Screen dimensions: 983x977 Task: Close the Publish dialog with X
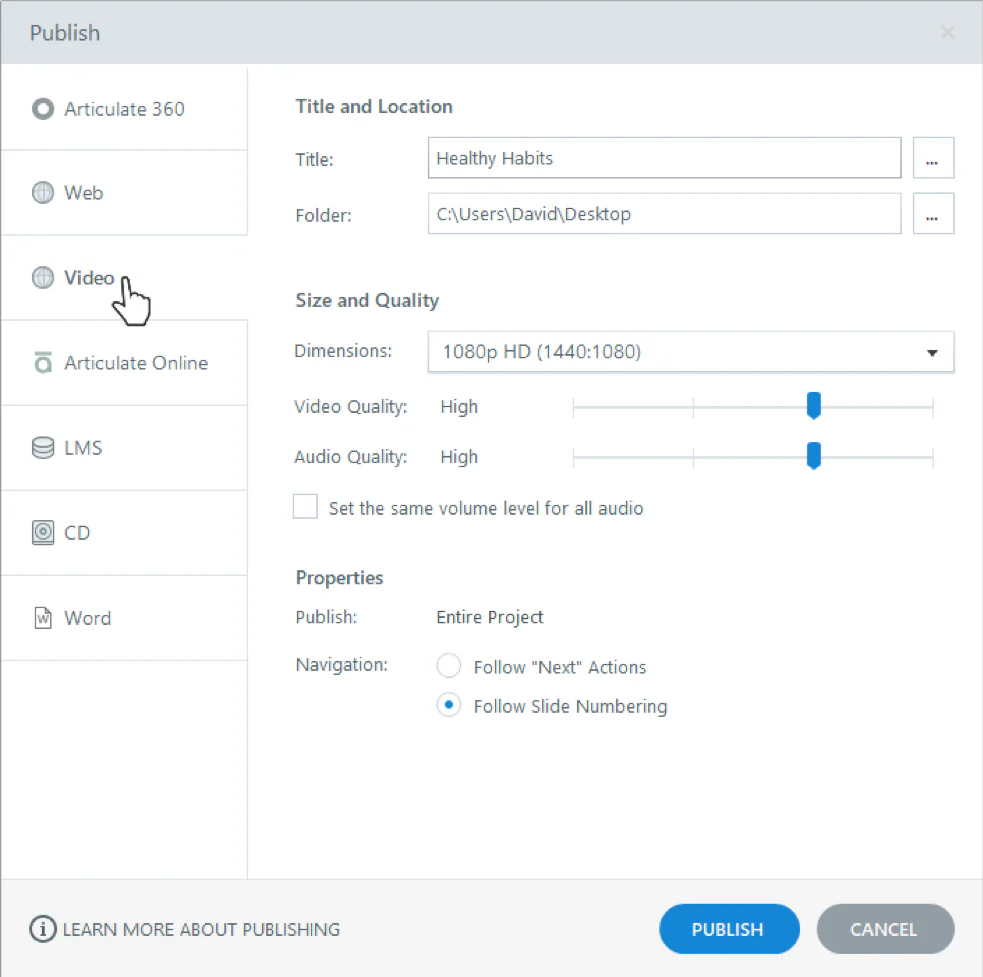point(947,32)
